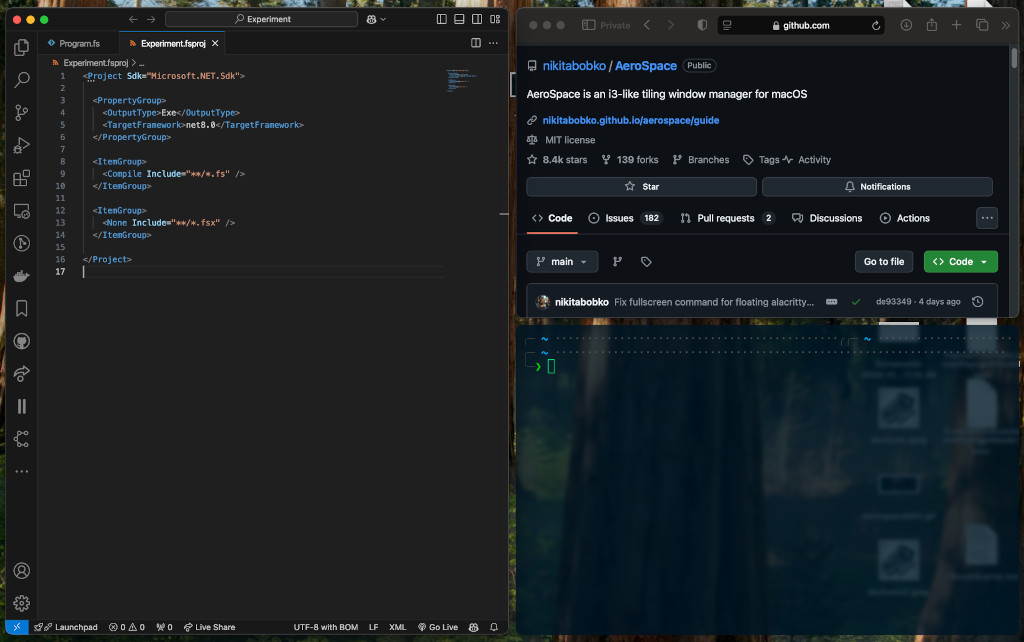Open the notifications bell in VS Code status bar
Screen dimensions: 1024x642
pyautogui.click(x=494, y=627)
